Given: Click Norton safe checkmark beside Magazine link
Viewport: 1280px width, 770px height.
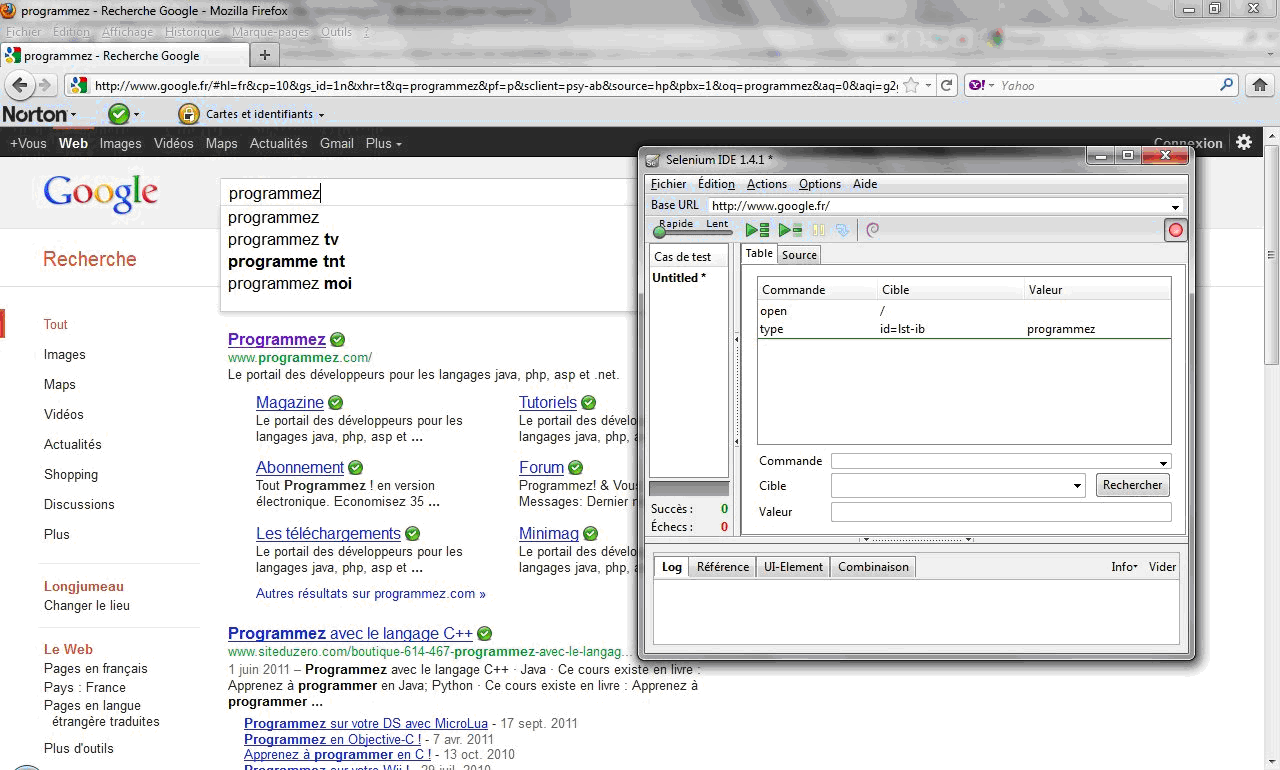Looking at the screenshot, I should (335, 403).
